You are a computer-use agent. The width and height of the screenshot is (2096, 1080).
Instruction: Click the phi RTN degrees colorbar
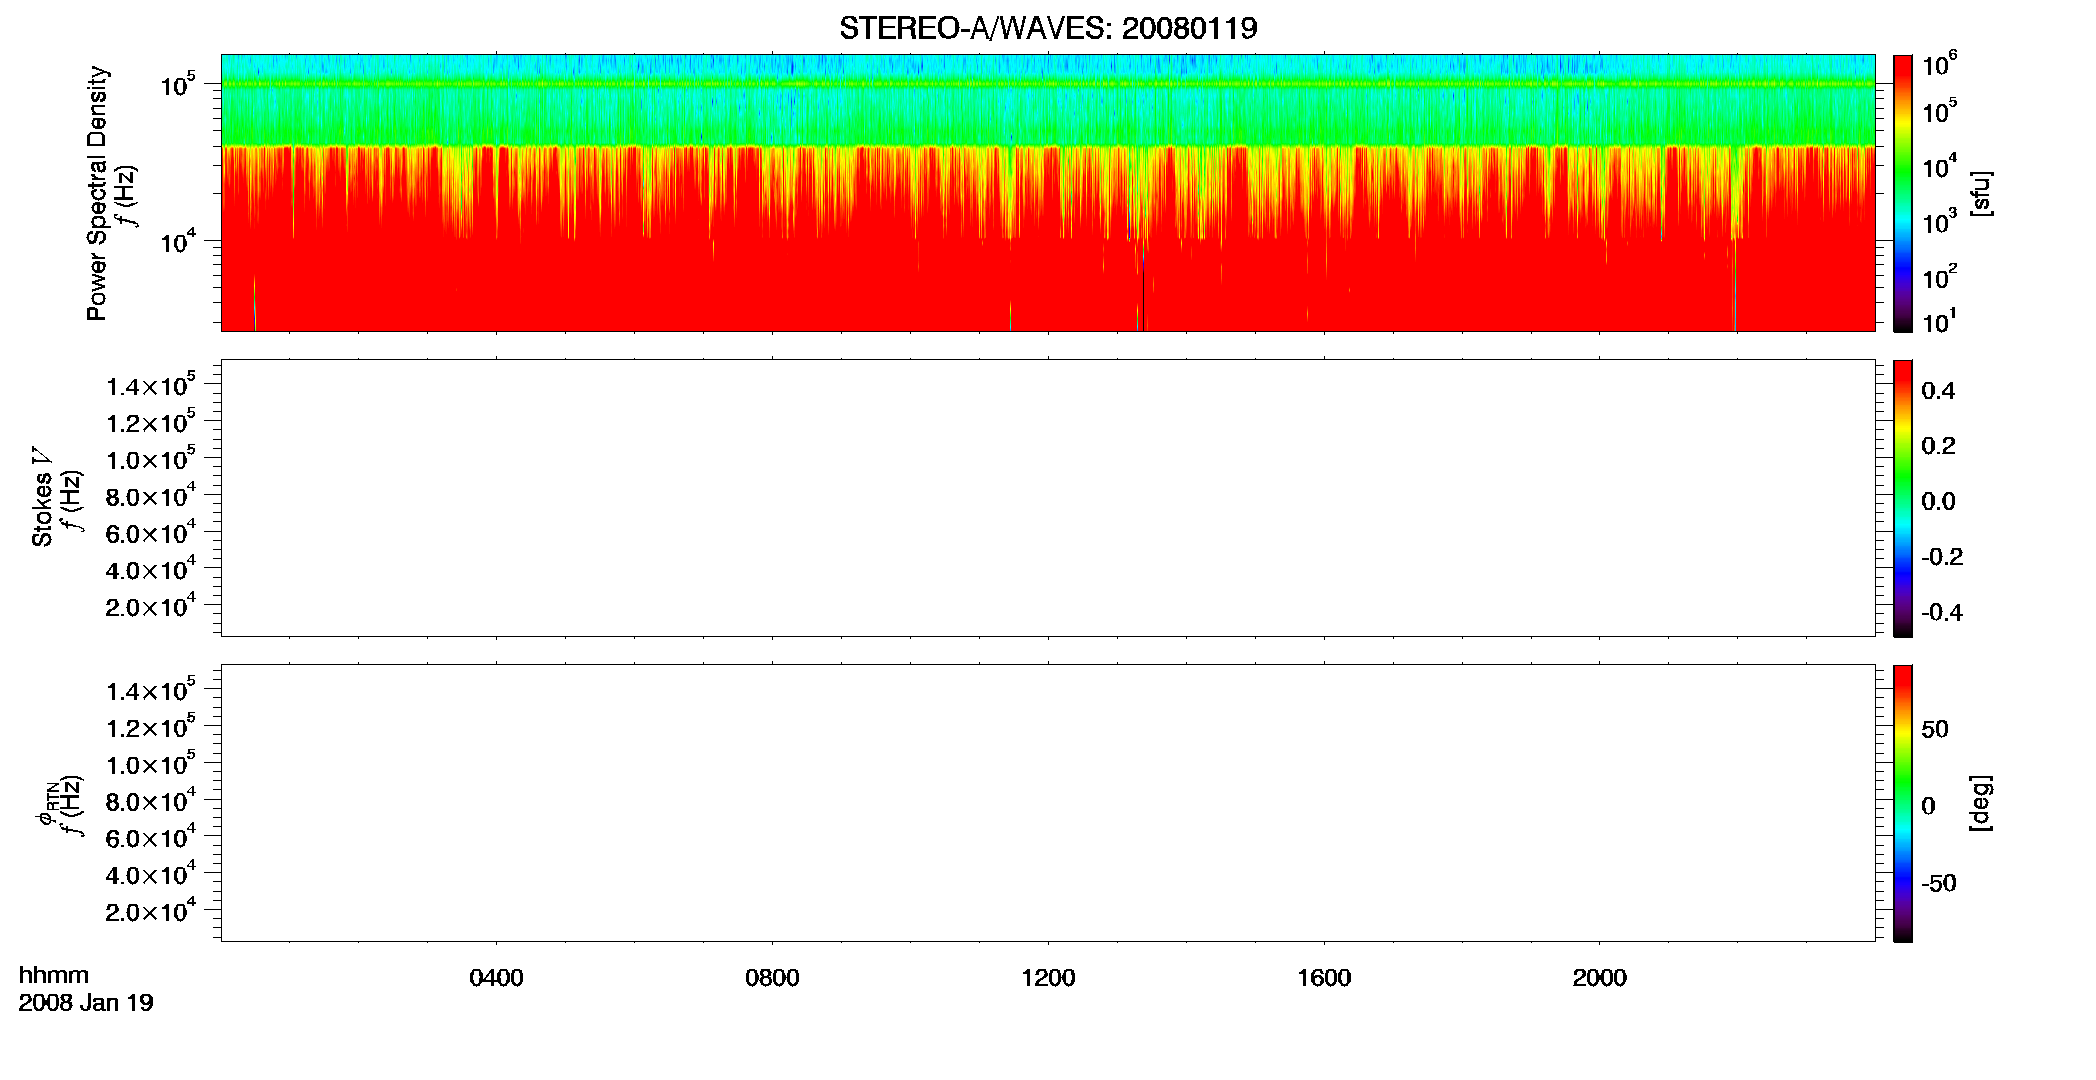pyautogui.click(x=1903, y=803)
